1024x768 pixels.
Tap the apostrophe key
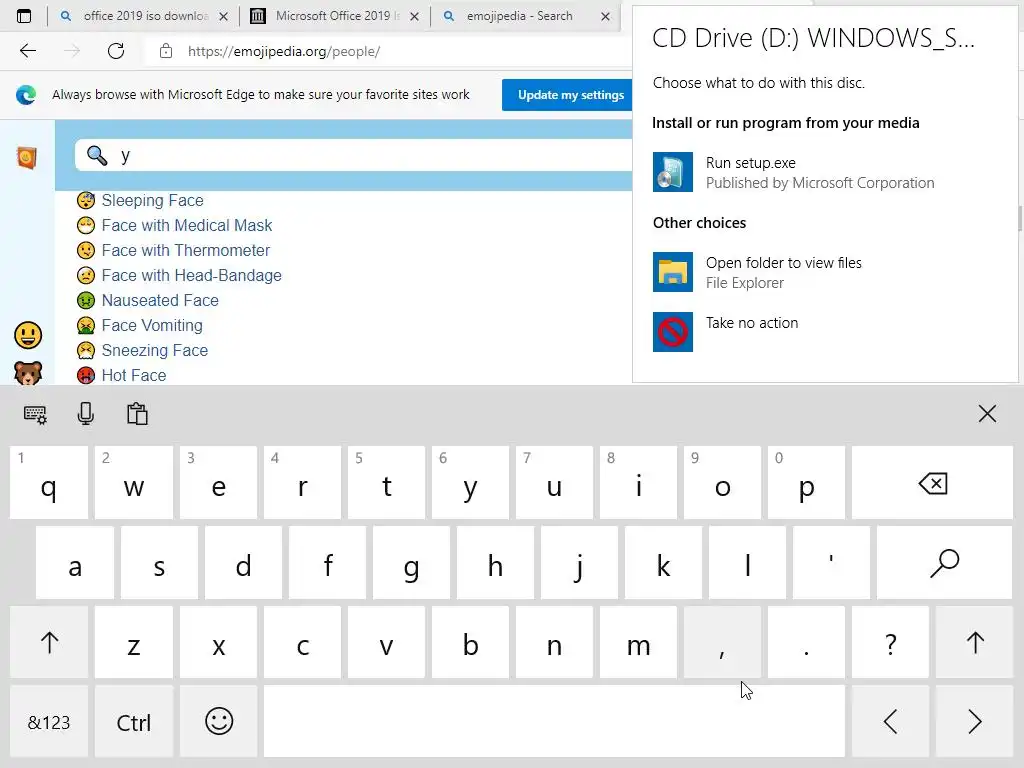click(831, 563)
